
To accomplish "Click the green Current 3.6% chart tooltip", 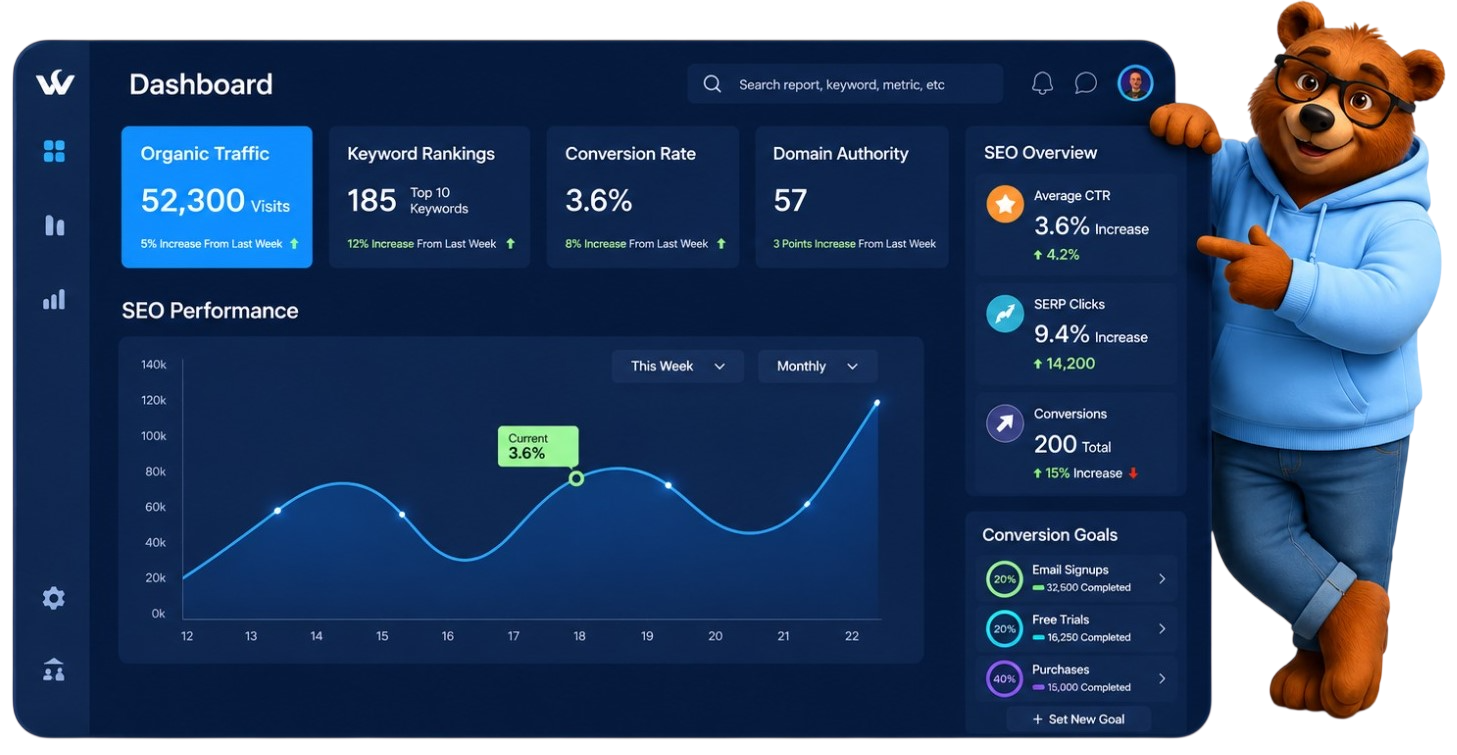I will 538,446.
